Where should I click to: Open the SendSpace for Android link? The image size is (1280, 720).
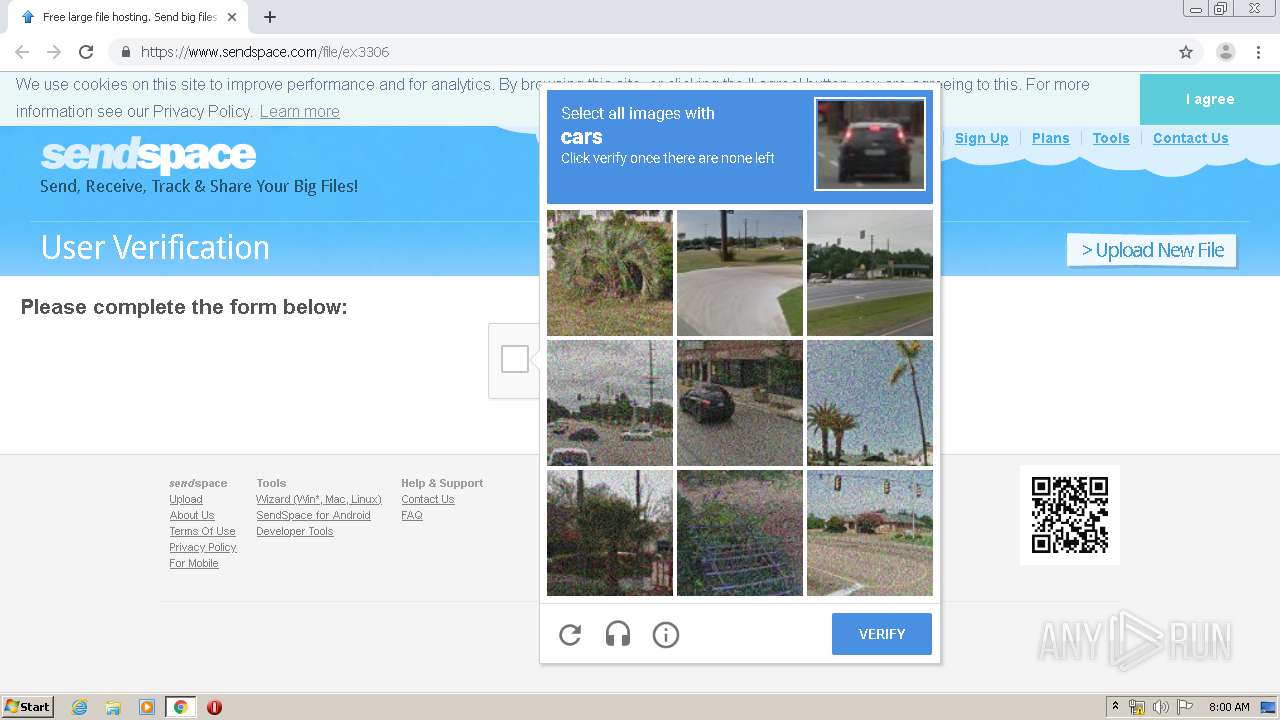[x=313, y=515]
